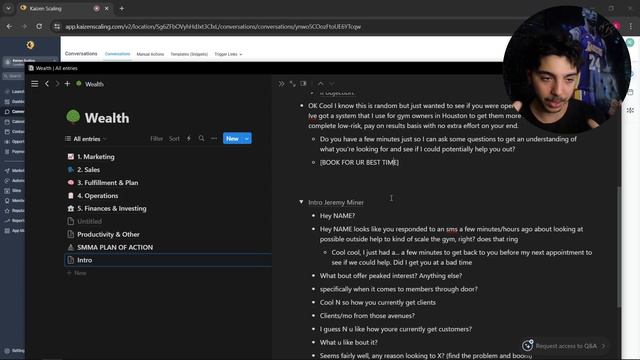The width and height of the screenshot is (640, 360).
Task: Click bullet 'Clients/mo from those avenues?'
Action: [367, 316]
